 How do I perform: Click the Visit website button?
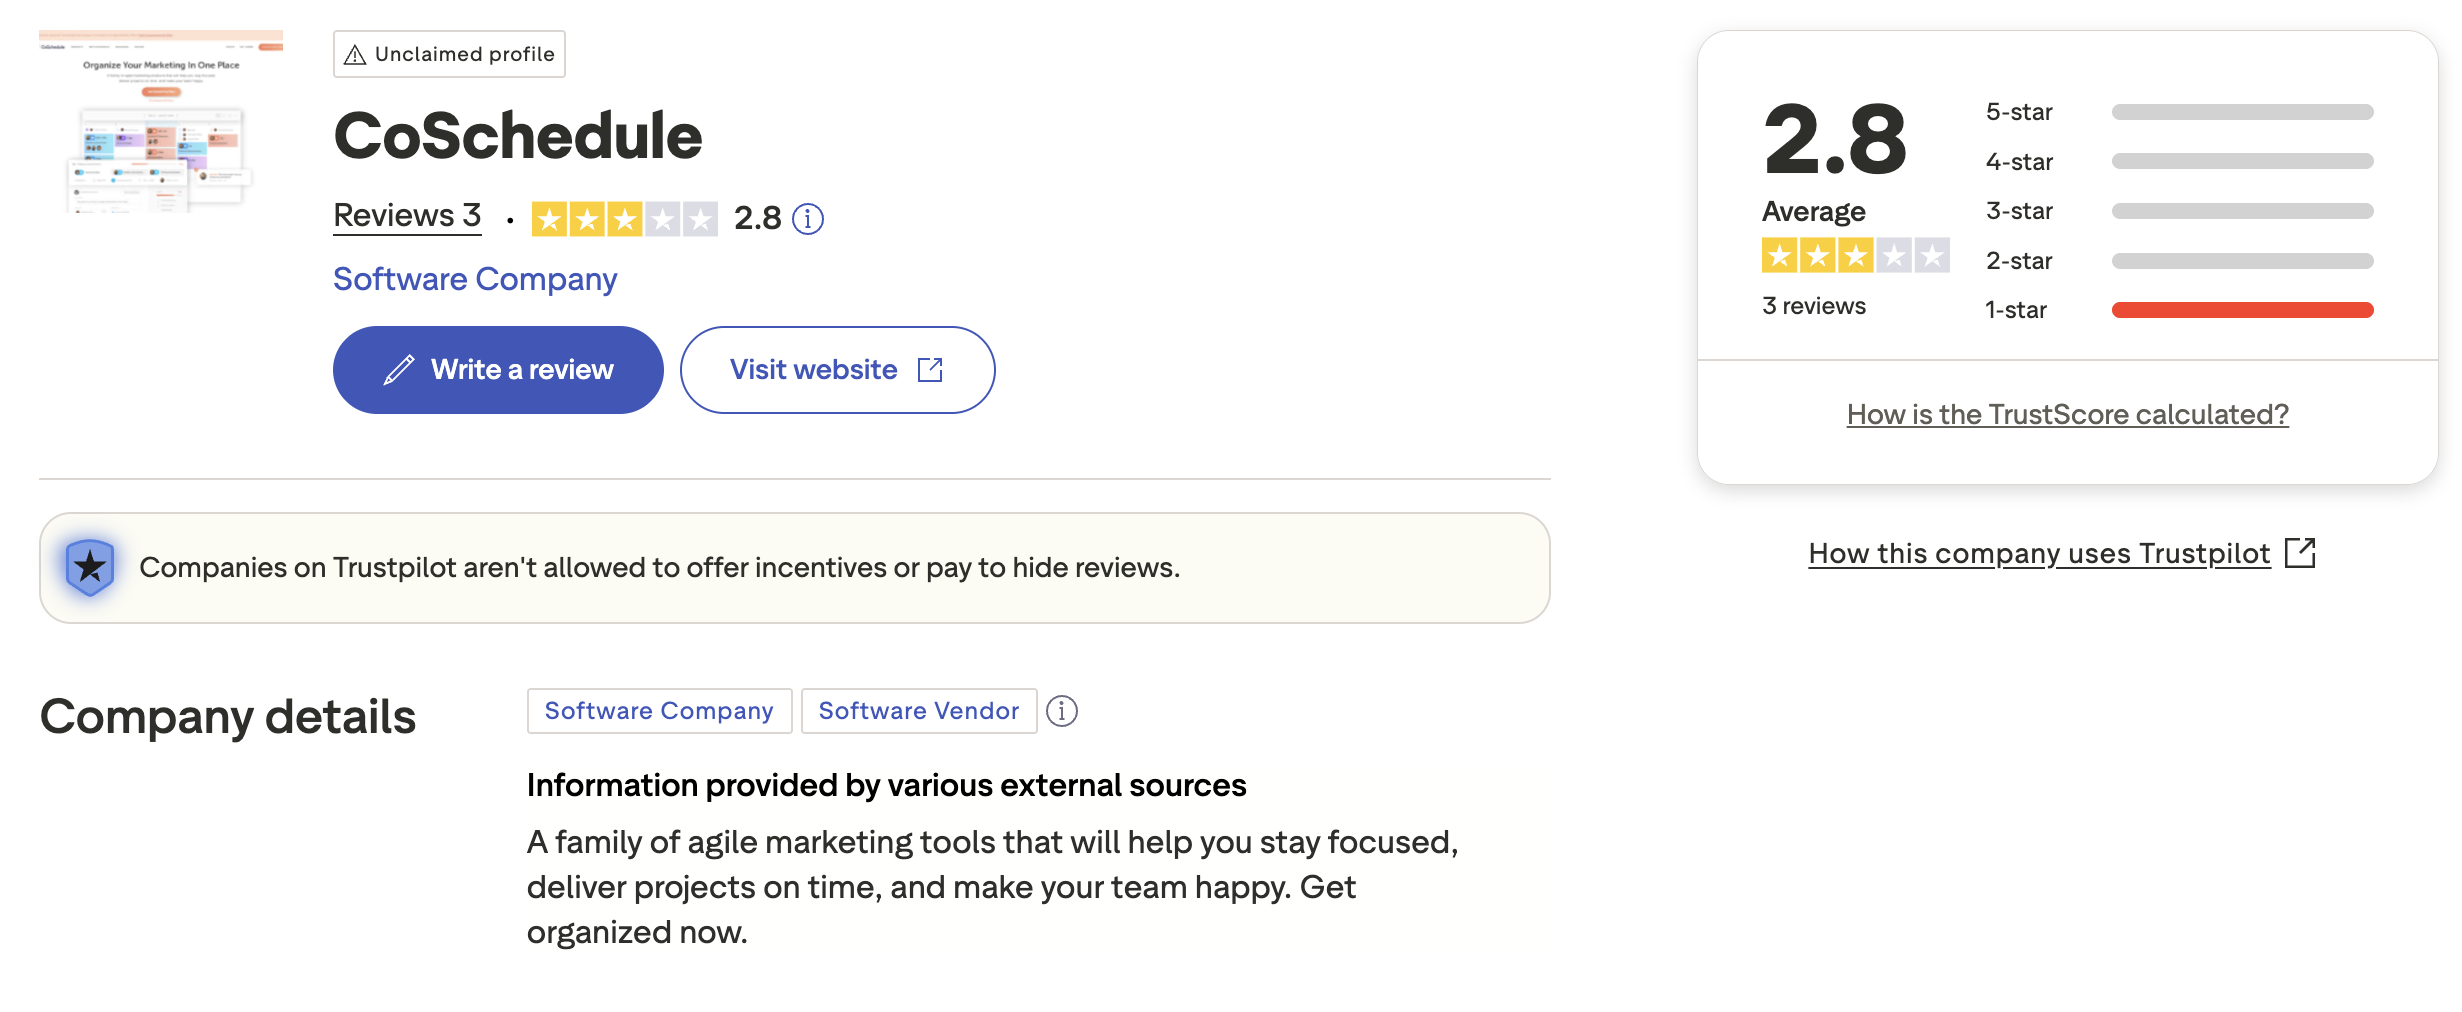pyautogui.click(x=837, y=369)
